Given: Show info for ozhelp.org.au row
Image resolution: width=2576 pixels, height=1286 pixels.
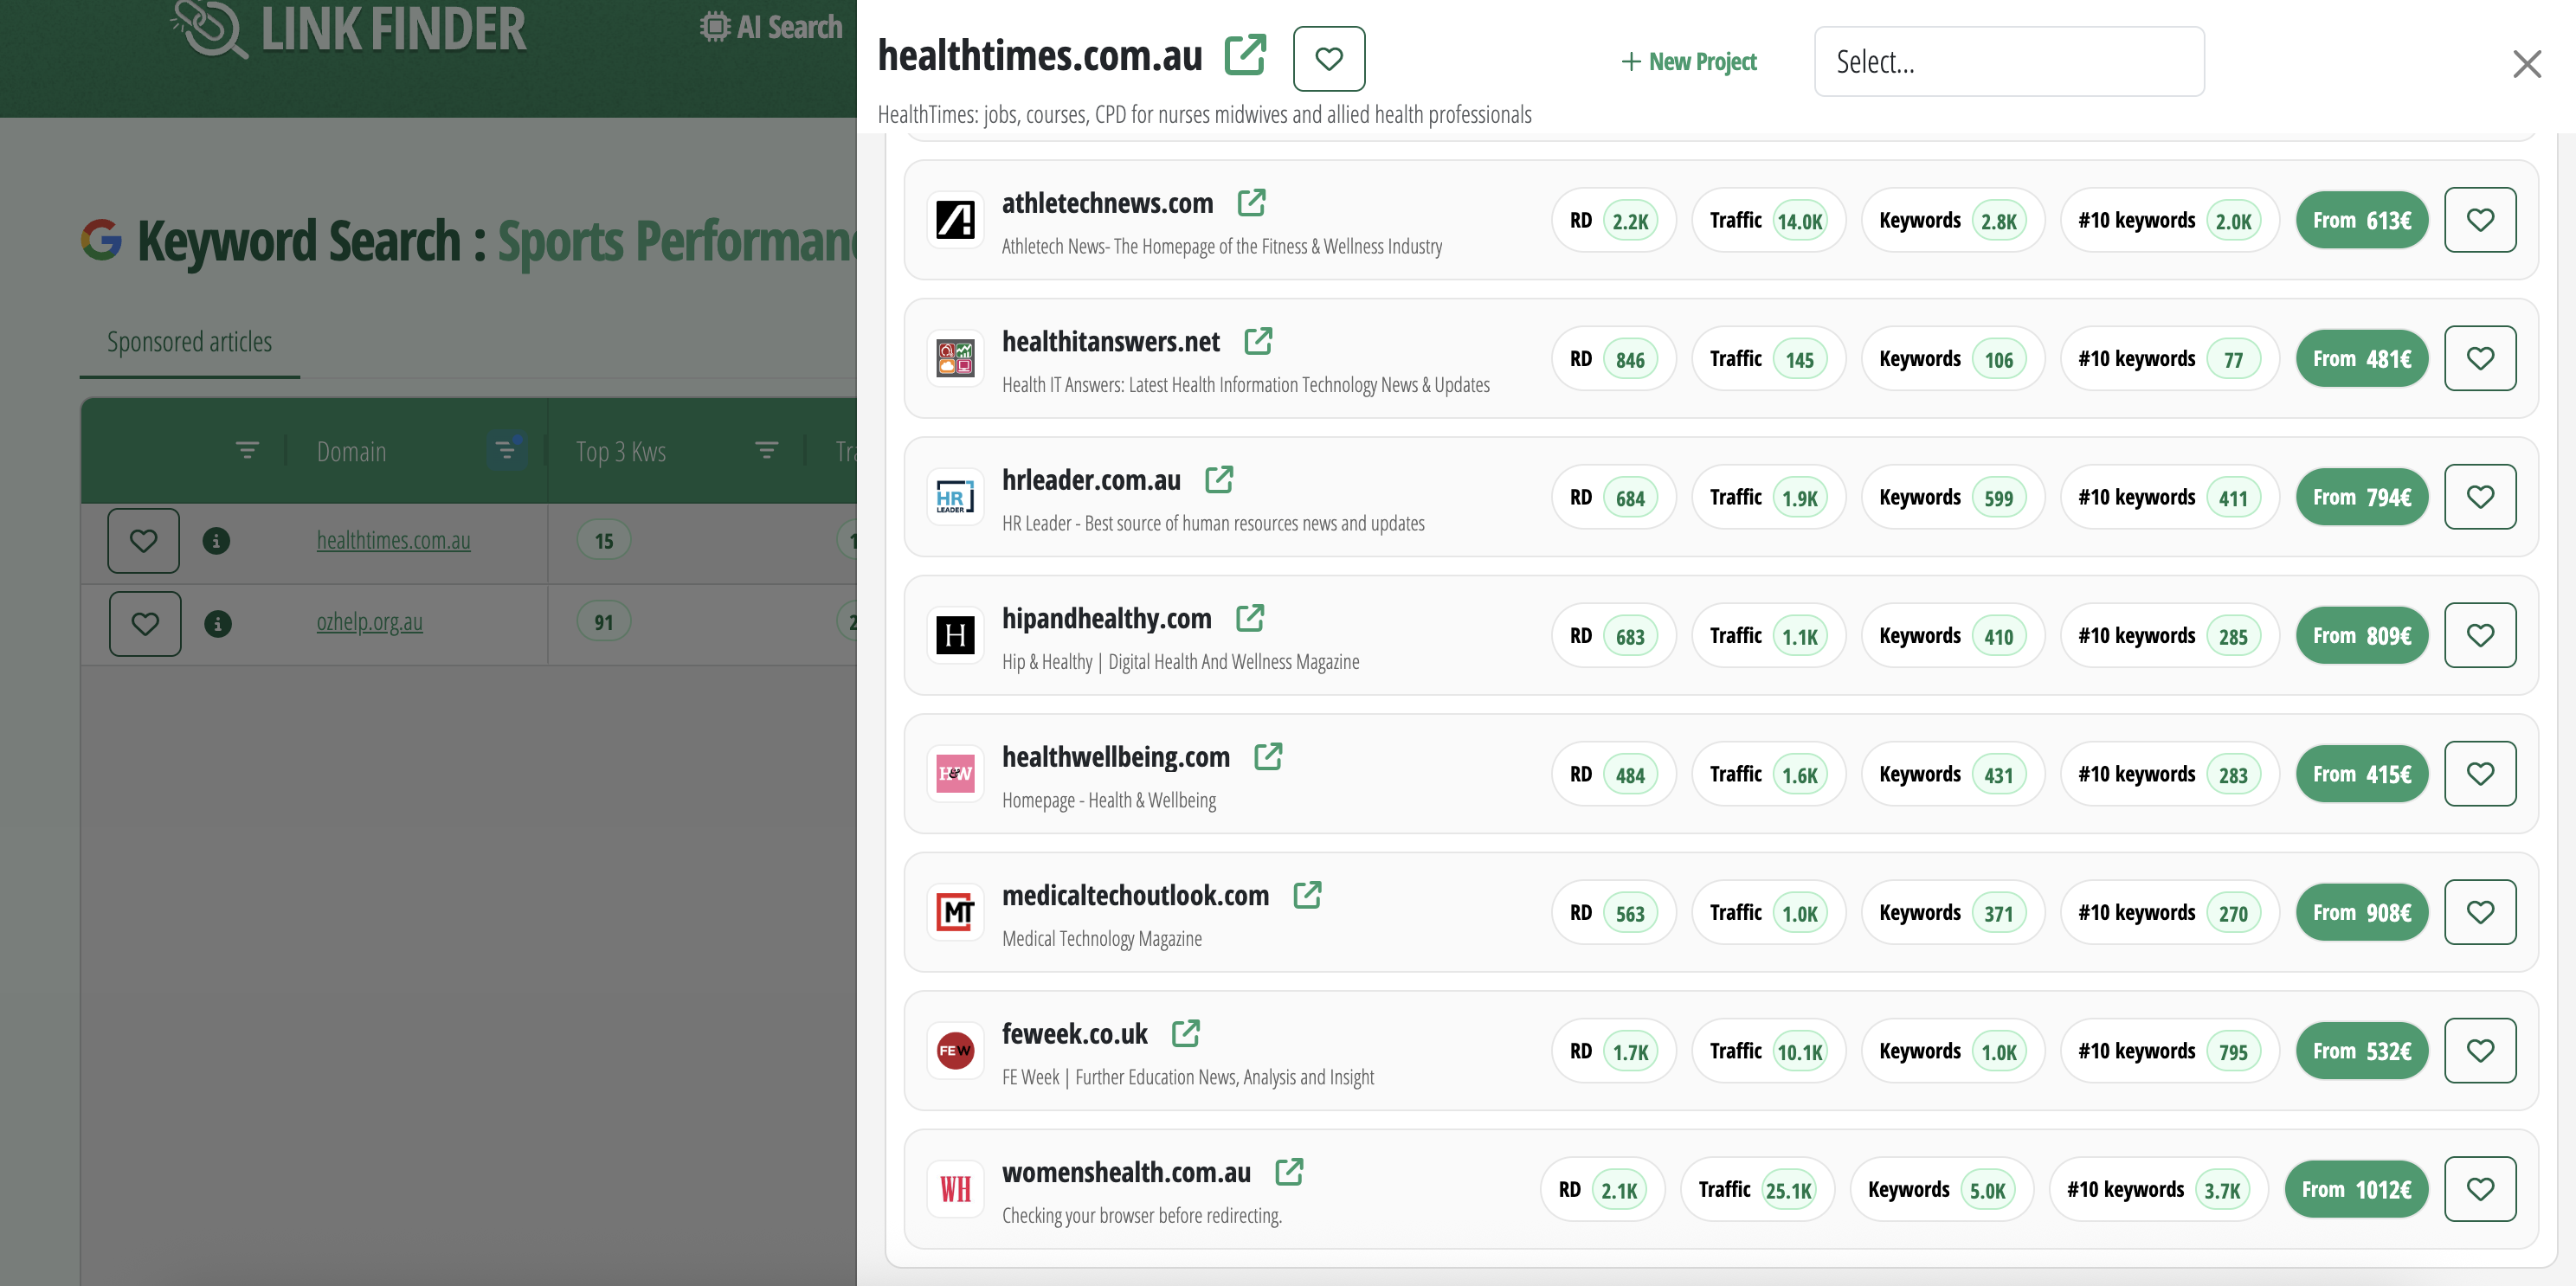Looking at the screenshot, I should pos(217,624).
